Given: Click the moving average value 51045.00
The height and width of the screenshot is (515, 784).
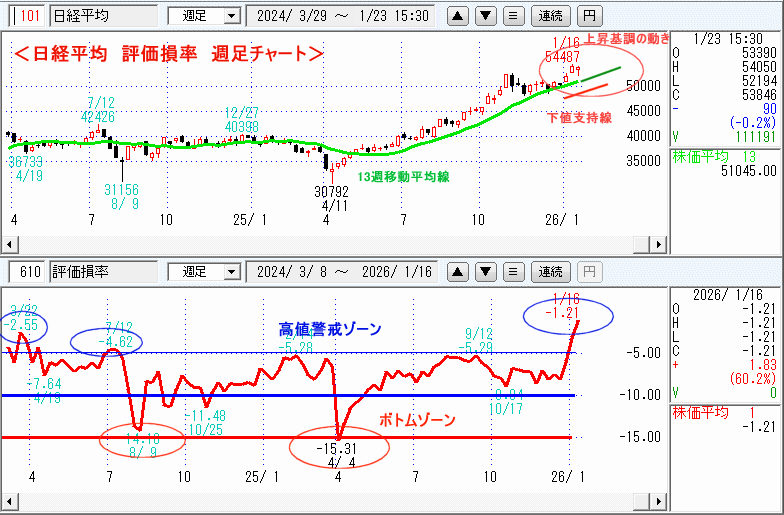Looking at the screenshot, I should (748, 171).
